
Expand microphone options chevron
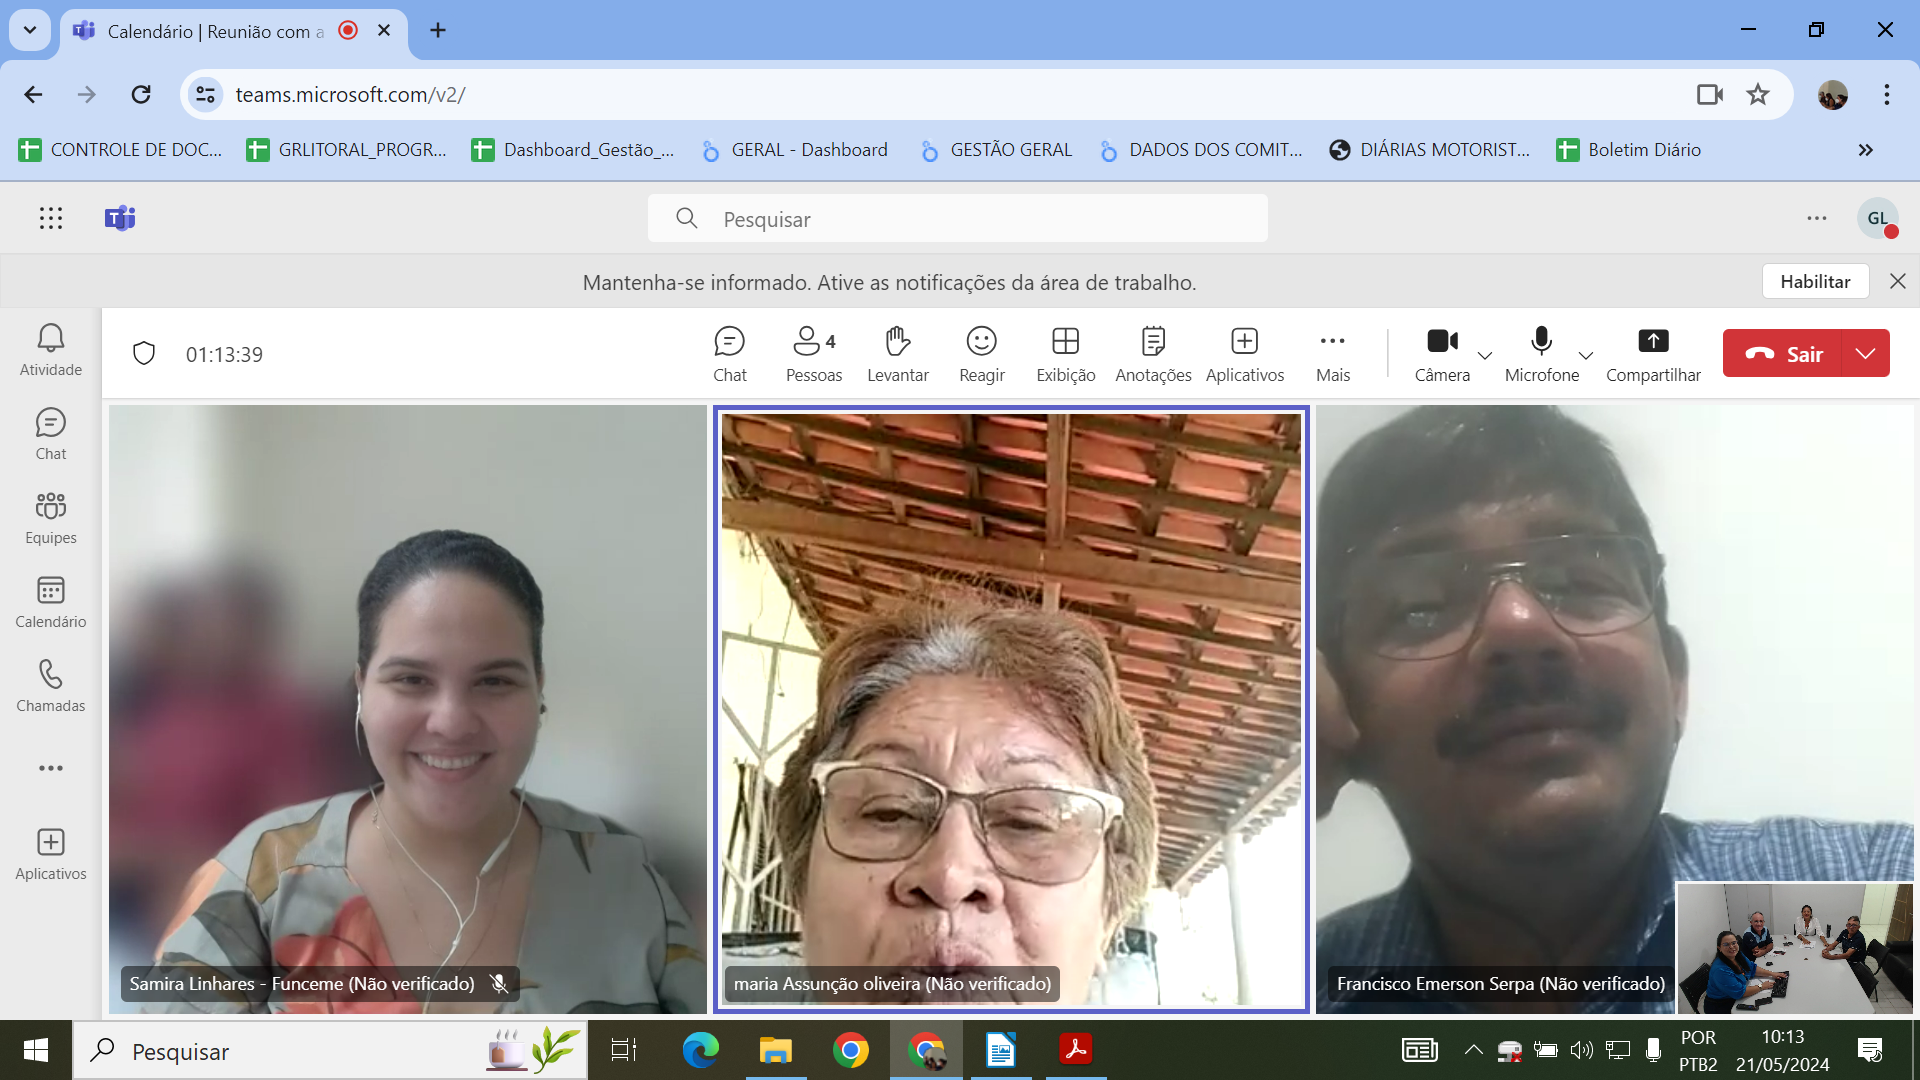(1586, 355)
